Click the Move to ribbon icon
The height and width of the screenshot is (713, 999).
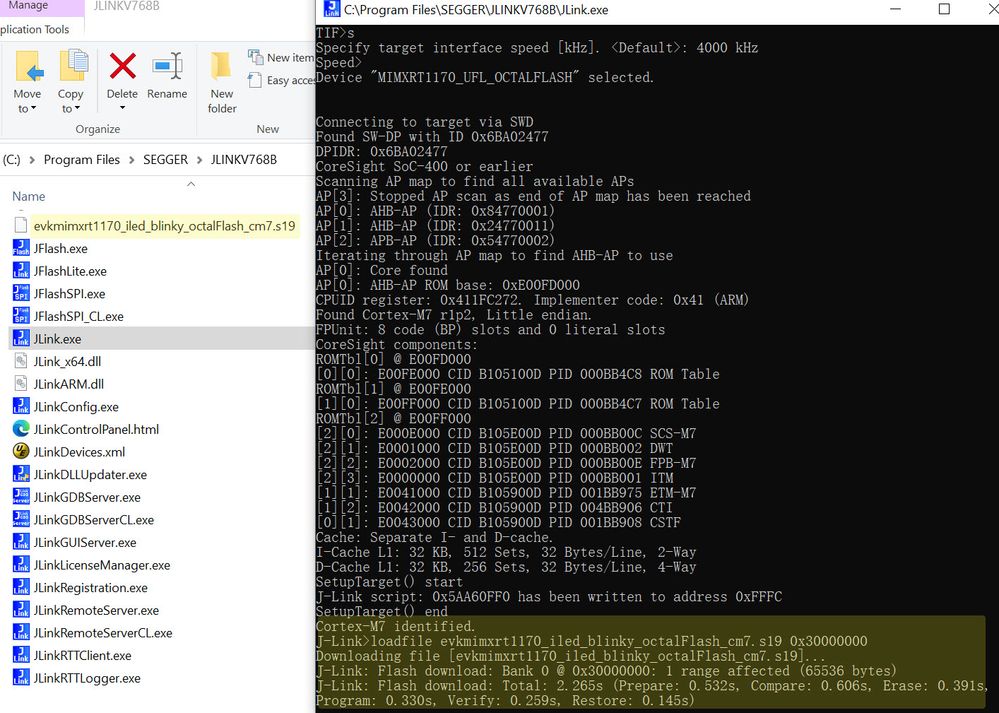[29, 67]
